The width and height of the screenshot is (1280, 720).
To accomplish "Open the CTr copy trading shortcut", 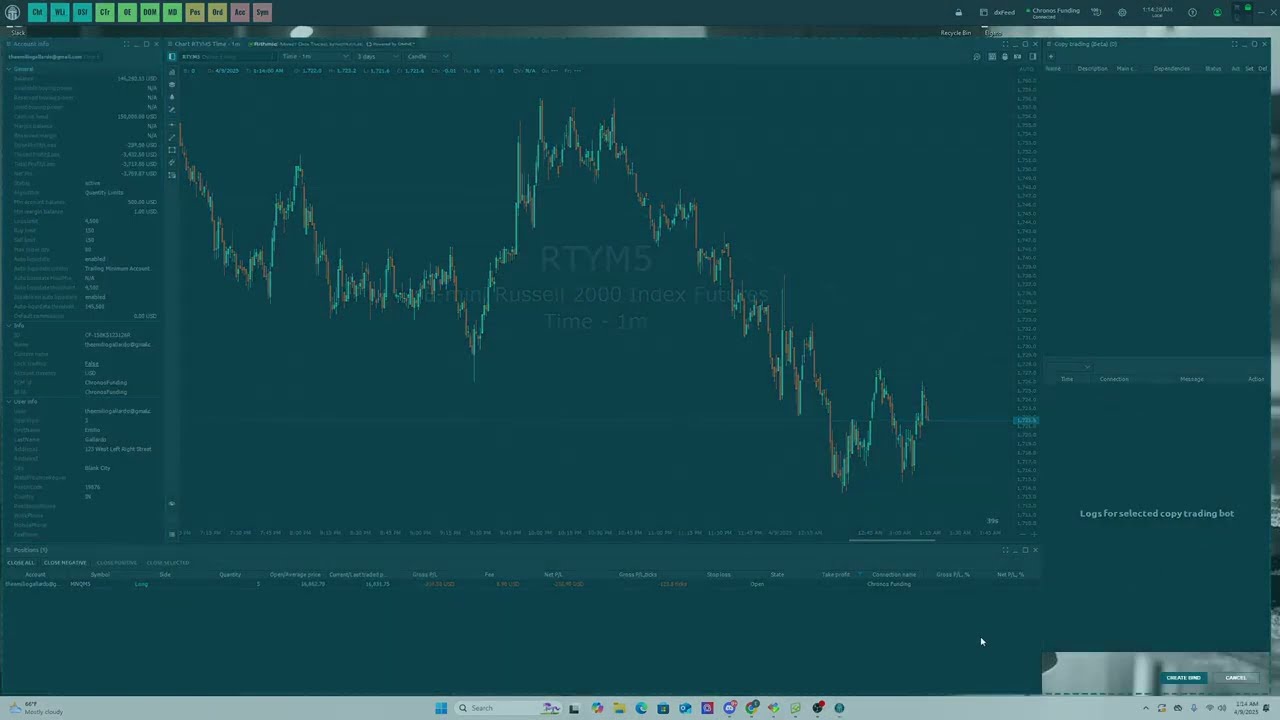I will pyautogui.click(x=105, y=12).
